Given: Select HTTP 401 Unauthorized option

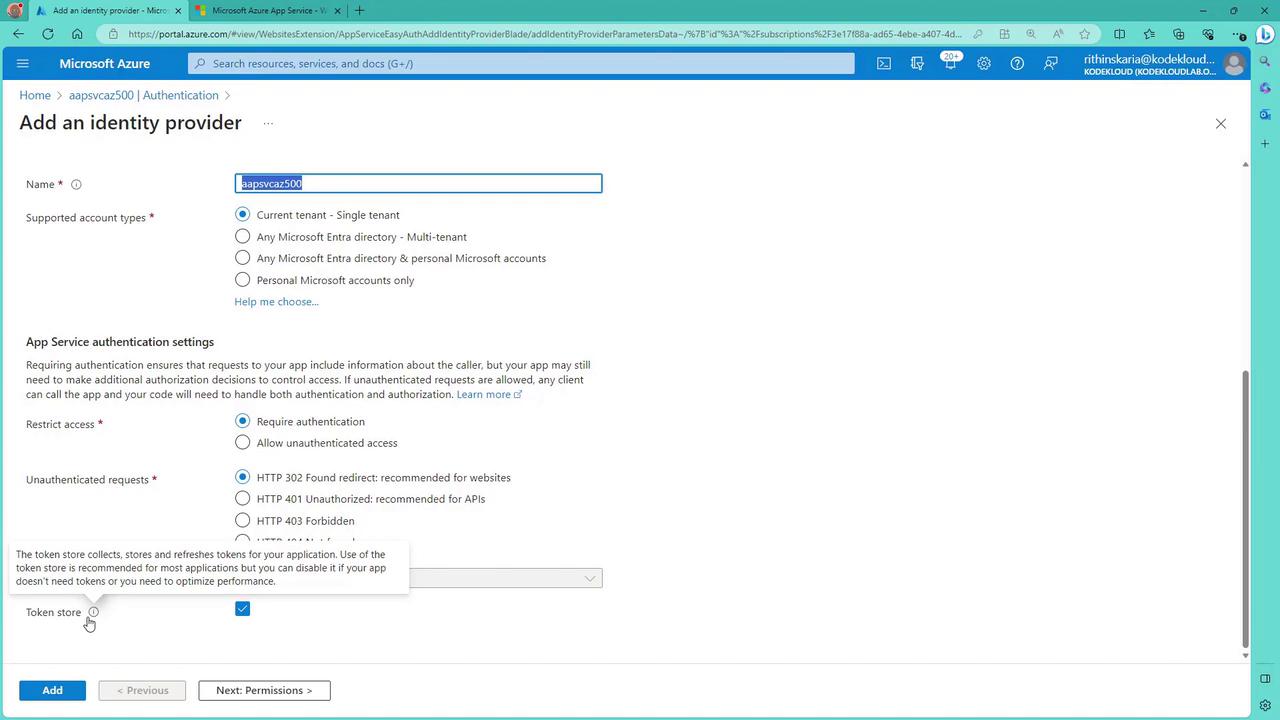Looking at the screenshot, I should click(242, 498).
